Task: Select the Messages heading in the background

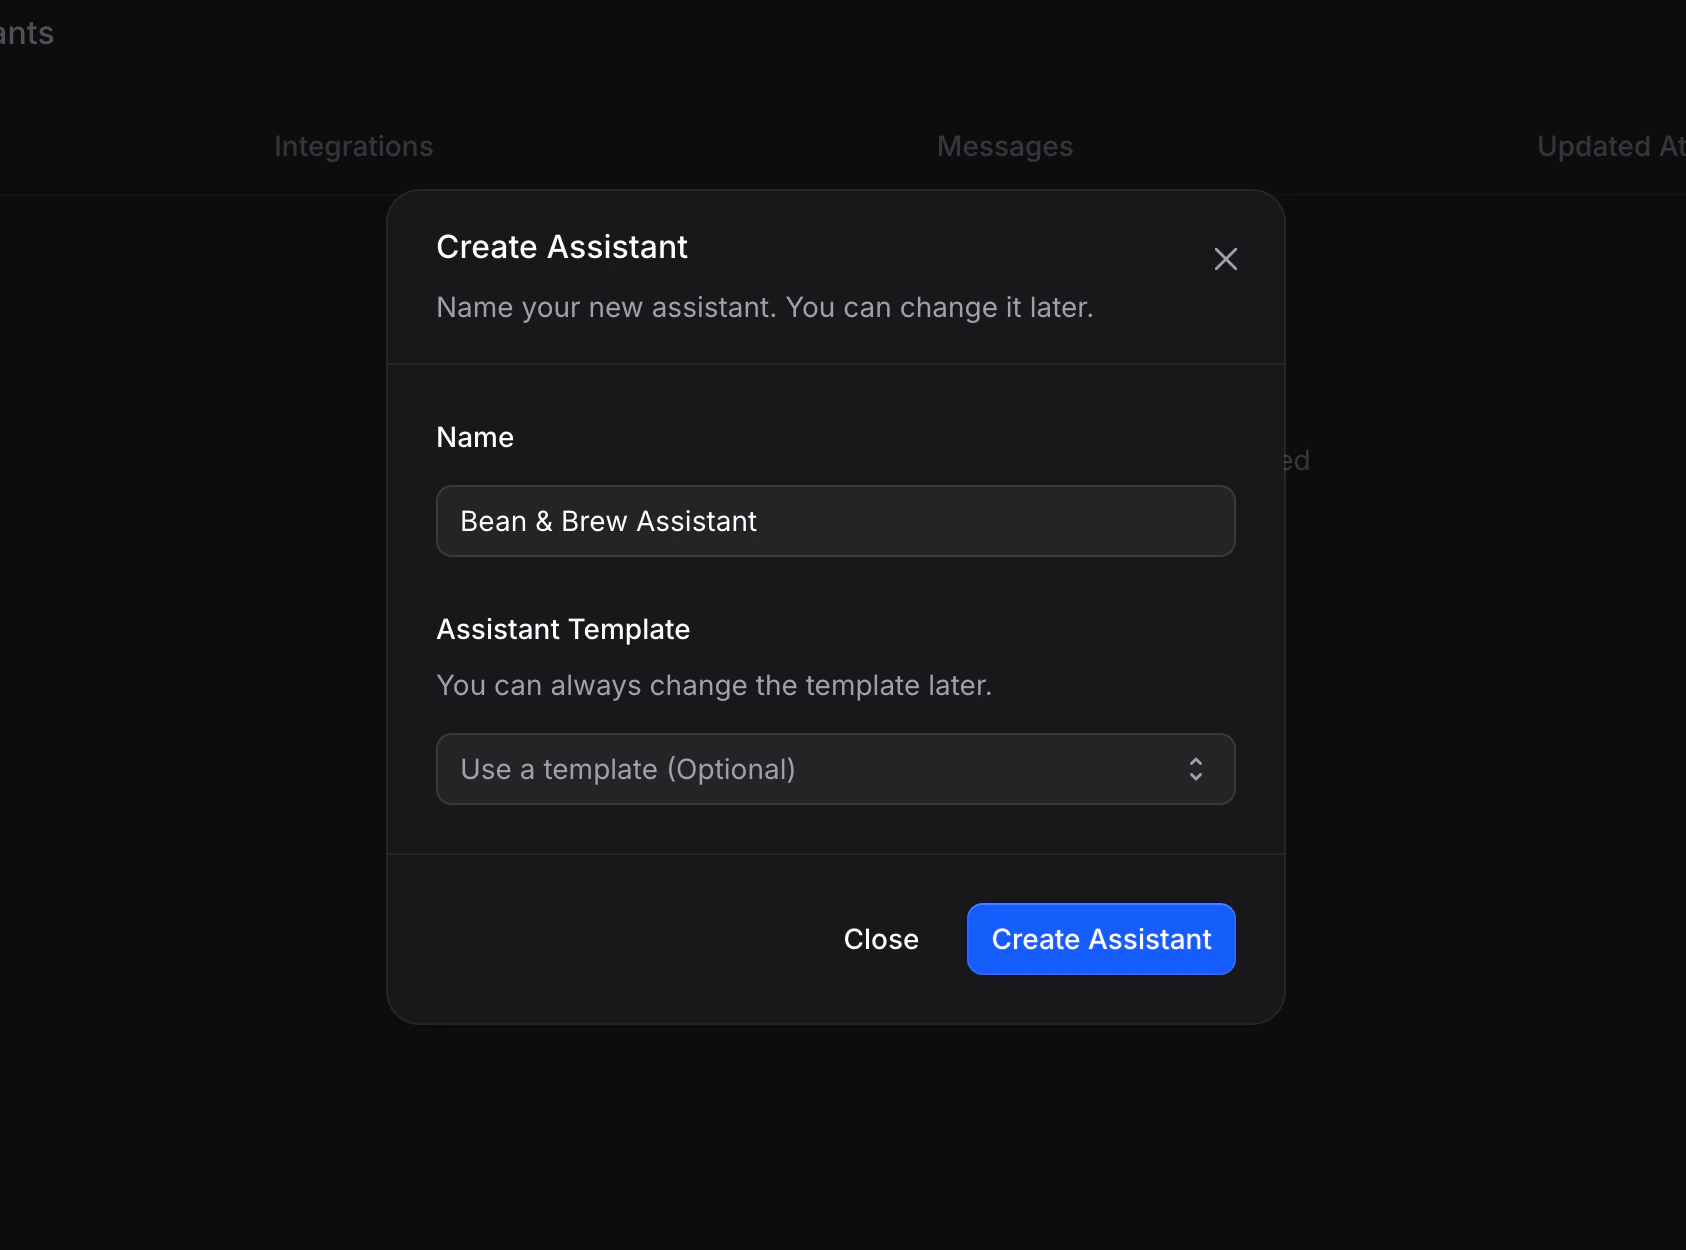Action: coord(1004,146)
